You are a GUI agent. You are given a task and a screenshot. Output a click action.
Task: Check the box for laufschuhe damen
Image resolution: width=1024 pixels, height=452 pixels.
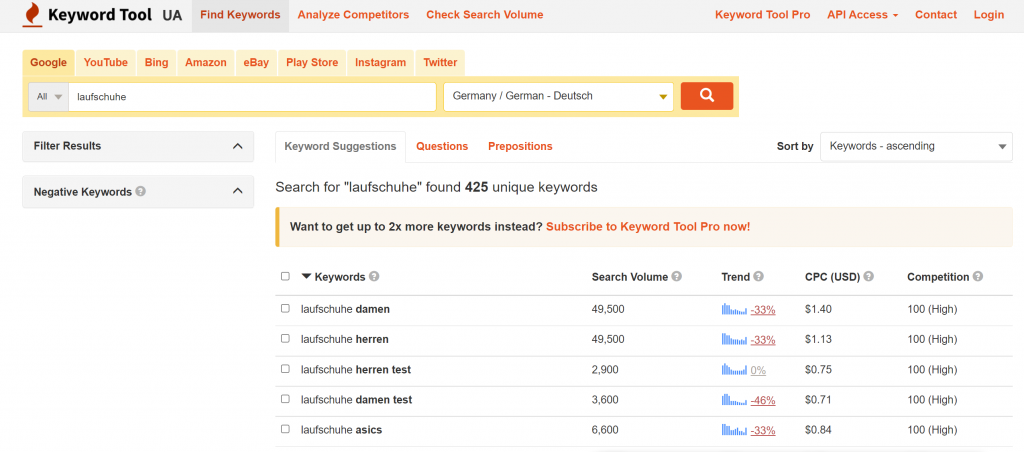286,309
